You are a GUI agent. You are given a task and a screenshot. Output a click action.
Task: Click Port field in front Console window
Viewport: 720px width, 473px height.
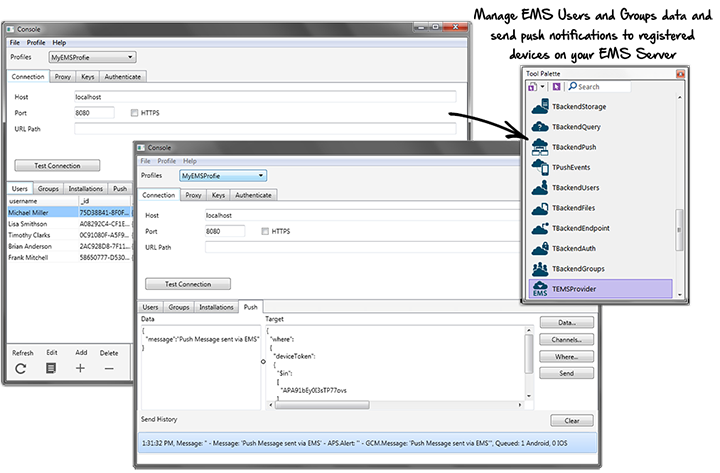point(225,231)
